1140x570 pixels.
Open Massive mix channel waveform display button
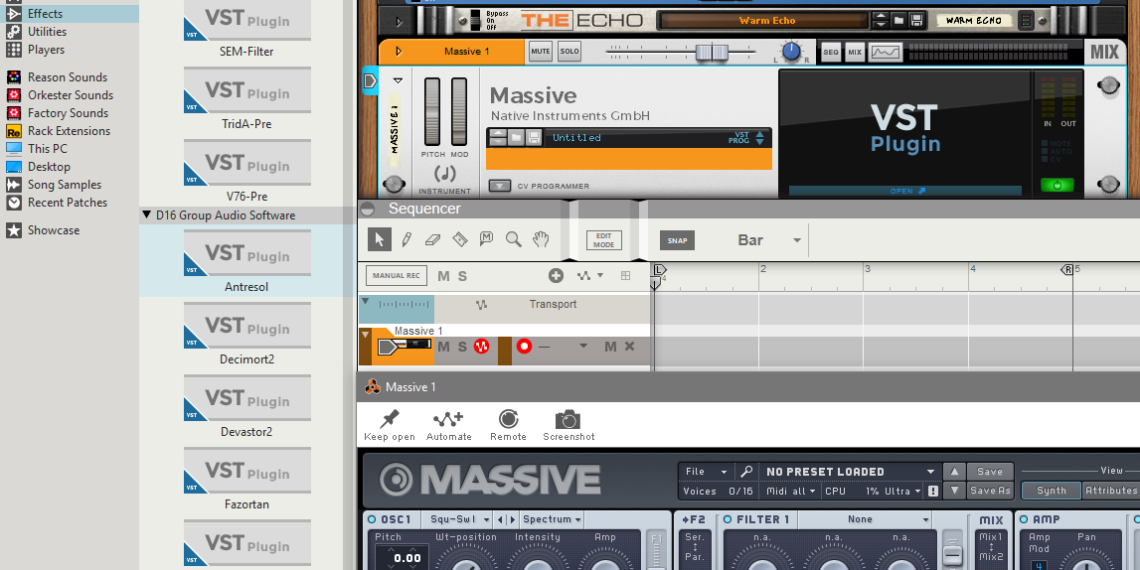point(886,52)
